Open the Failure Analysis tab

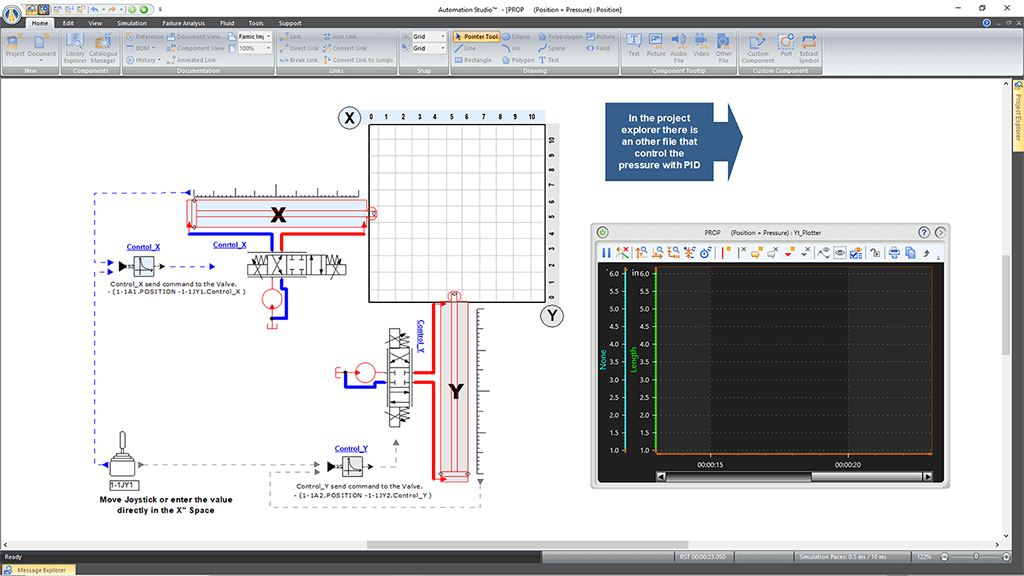click(x=184, y=22)
